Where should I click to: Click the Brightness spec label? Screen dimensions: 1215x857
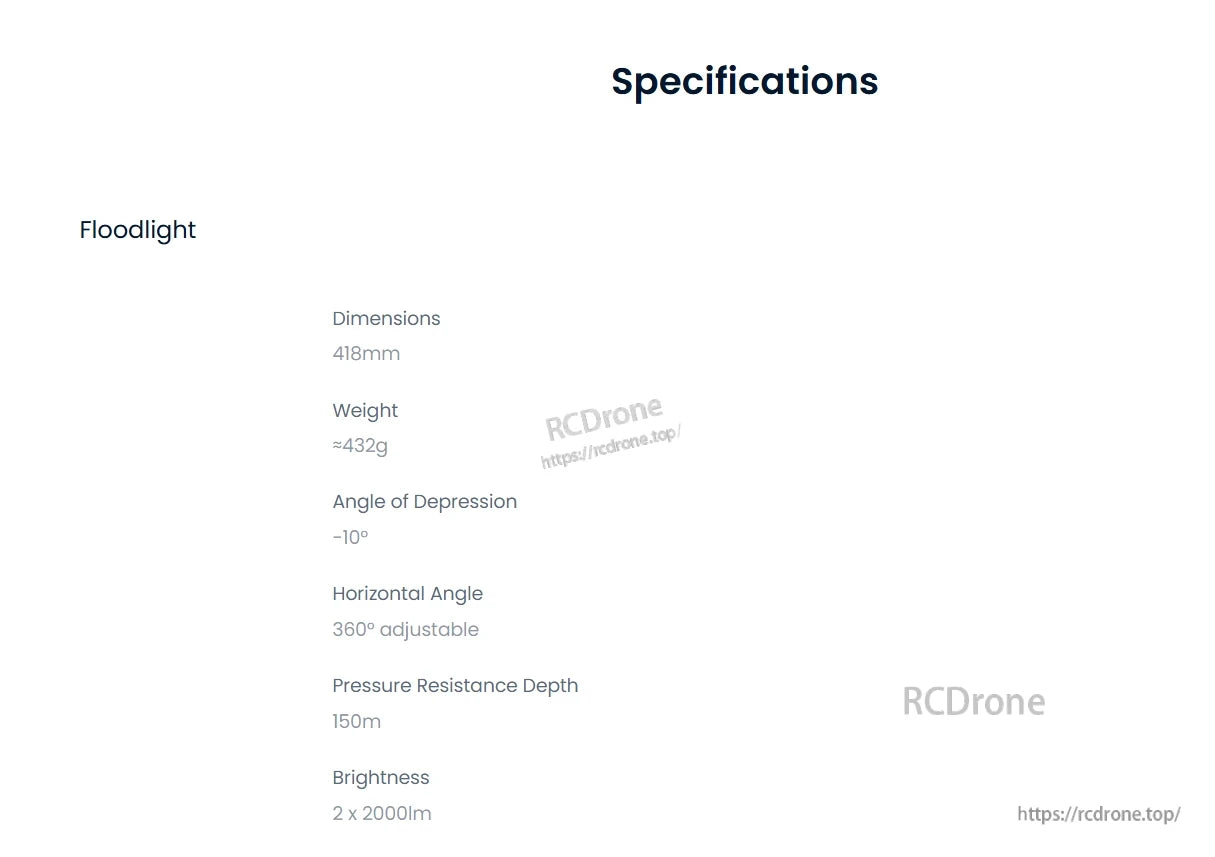381,778
